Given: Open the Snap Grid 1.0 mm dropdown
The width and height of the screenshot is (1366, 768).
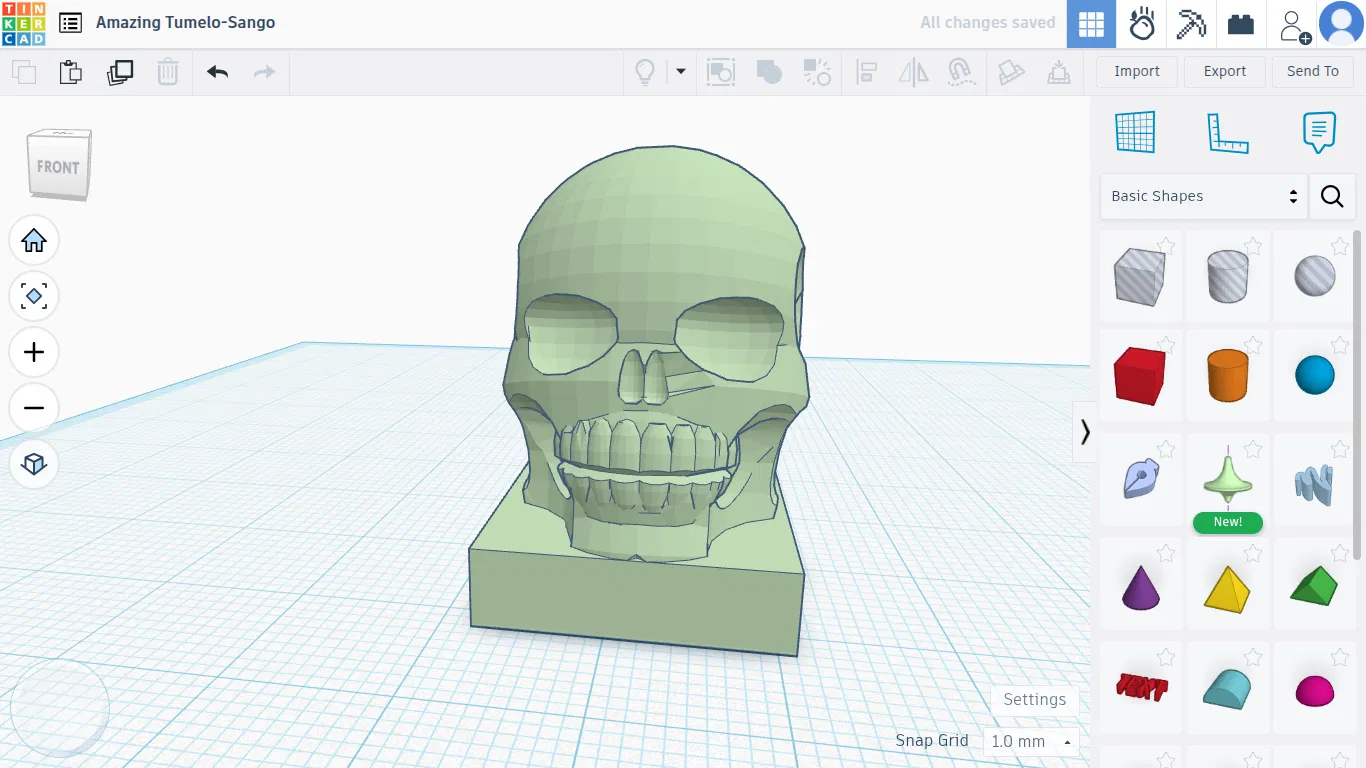Looking at the screenshot, I should [x=1030, y=741].
